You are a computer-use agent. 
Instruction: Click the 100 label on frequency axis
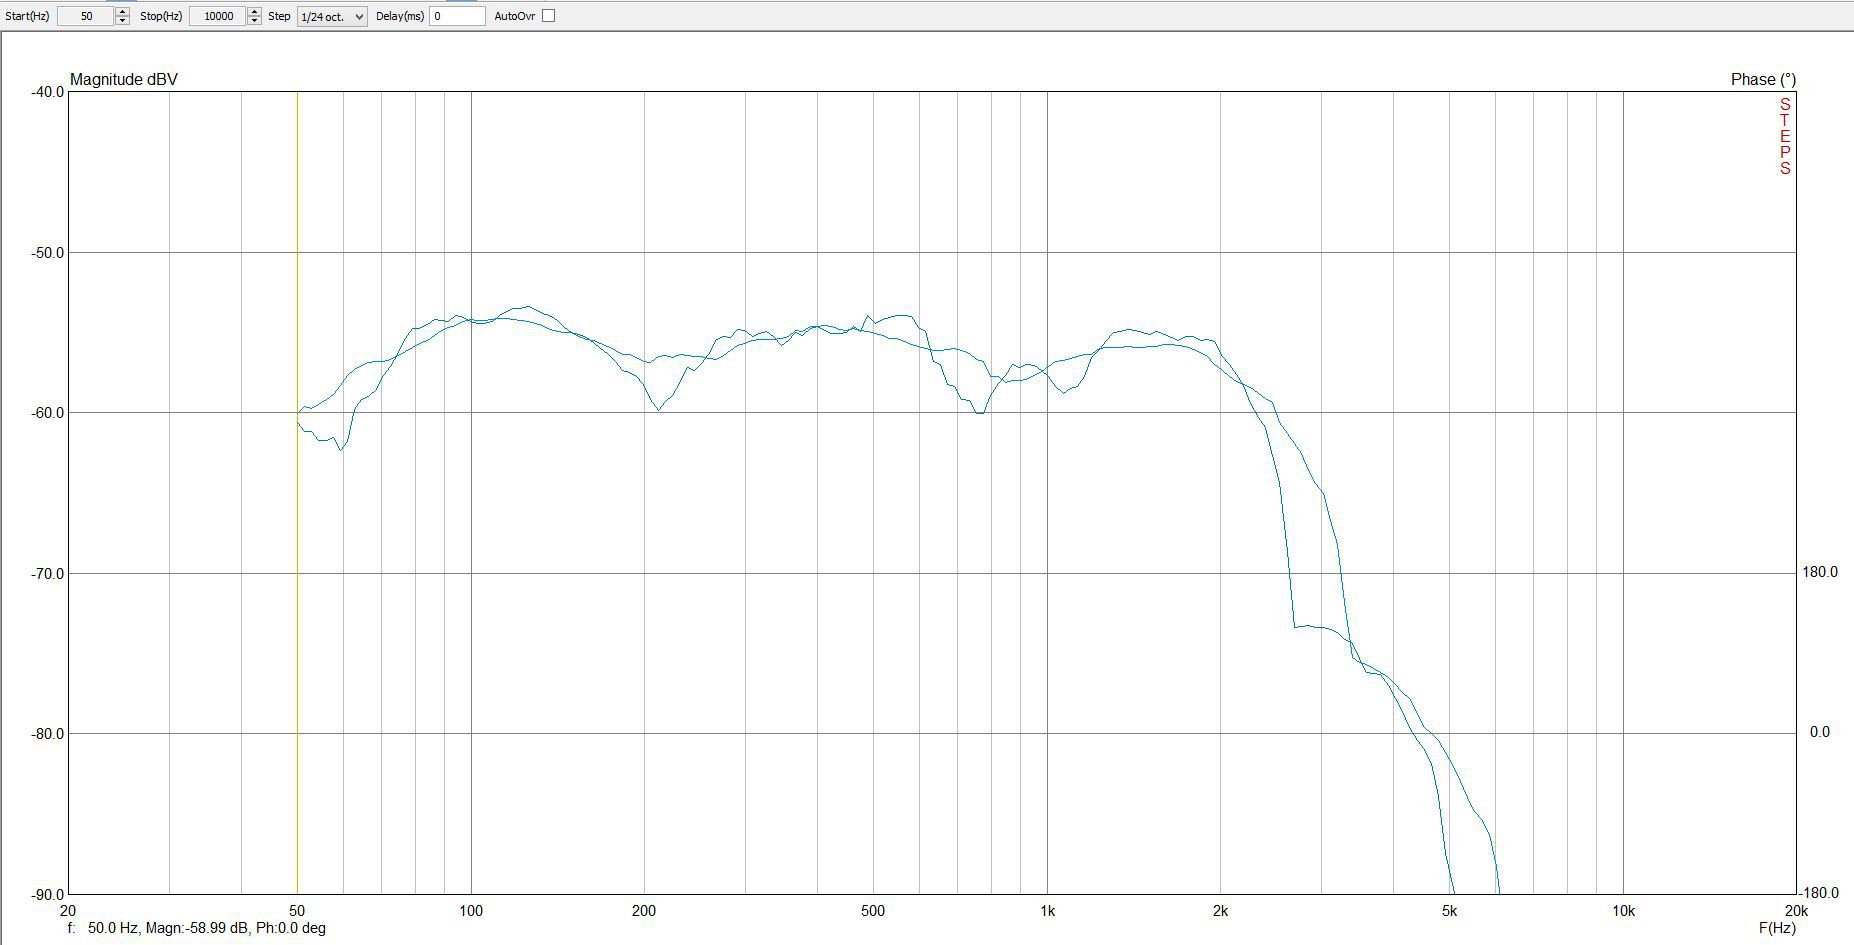471,911
